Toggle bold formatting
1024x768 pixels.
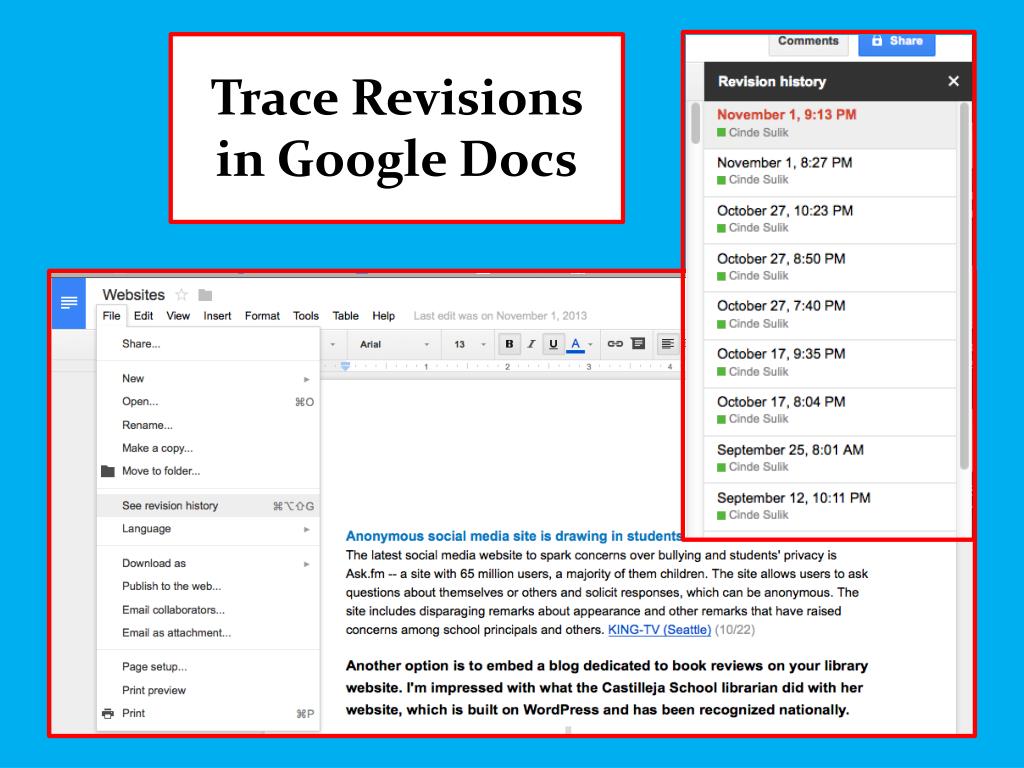[509, 344]
